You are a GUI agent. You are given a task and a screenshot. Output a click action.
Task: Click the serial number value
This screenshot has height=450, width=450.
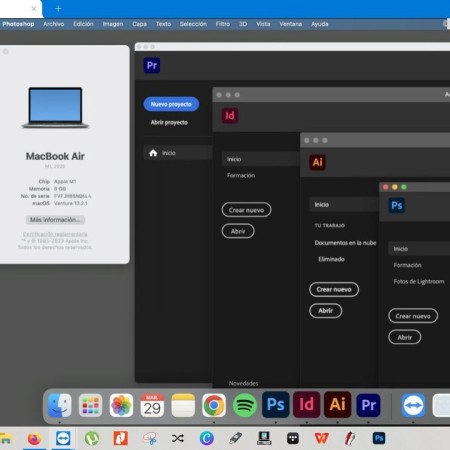(72, 196)
